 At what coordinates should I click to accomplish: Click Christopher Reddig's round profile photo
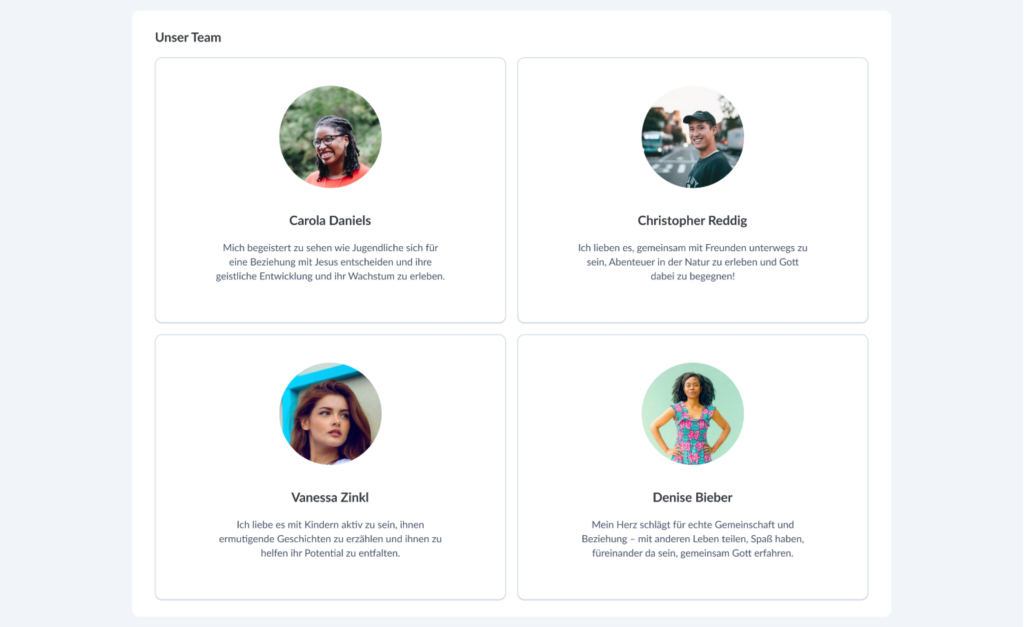coord(693,137)
